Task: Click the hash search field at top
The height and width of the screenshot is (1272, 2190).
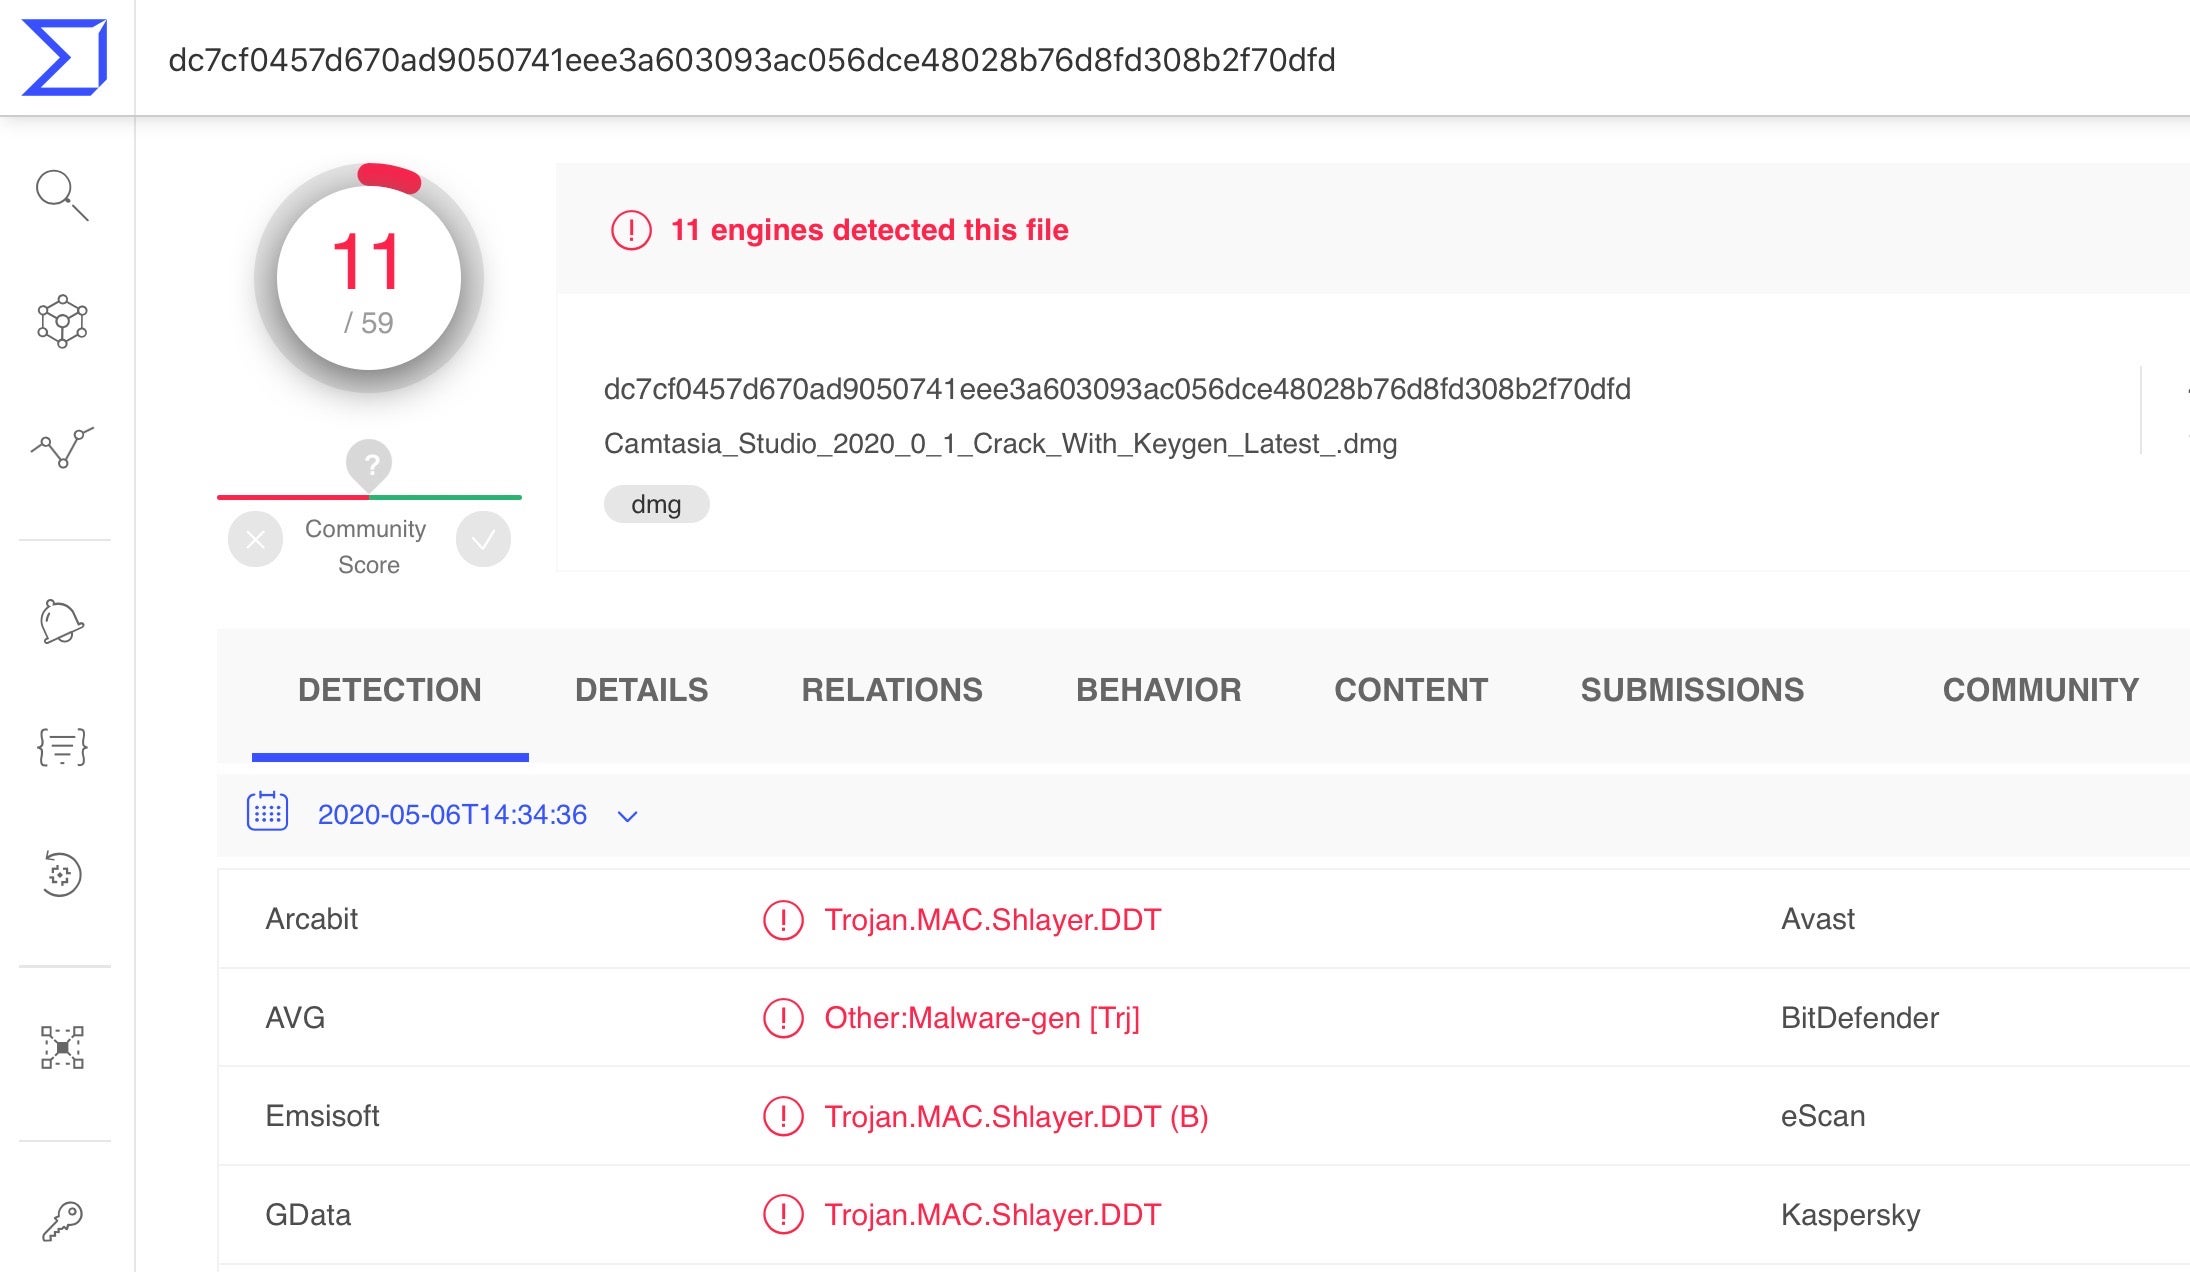Action: 752,60
